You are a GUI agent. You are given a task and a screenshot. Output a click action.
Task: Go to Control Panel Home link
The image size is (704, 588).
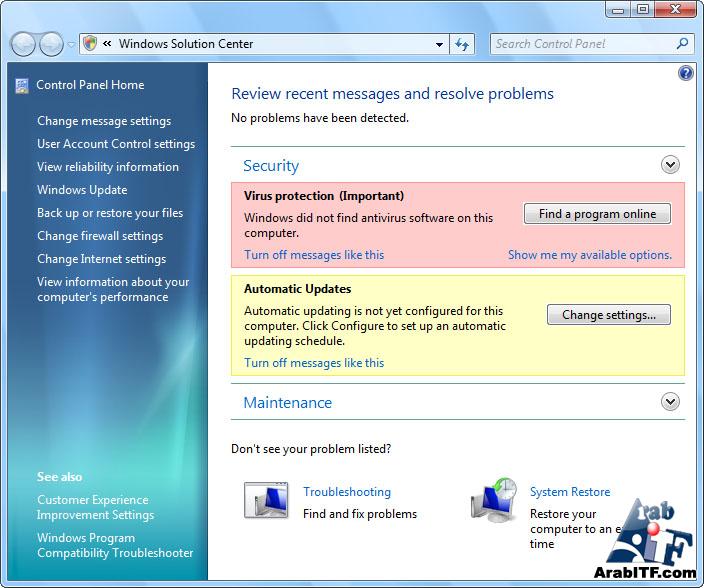[x=90, y=85]
